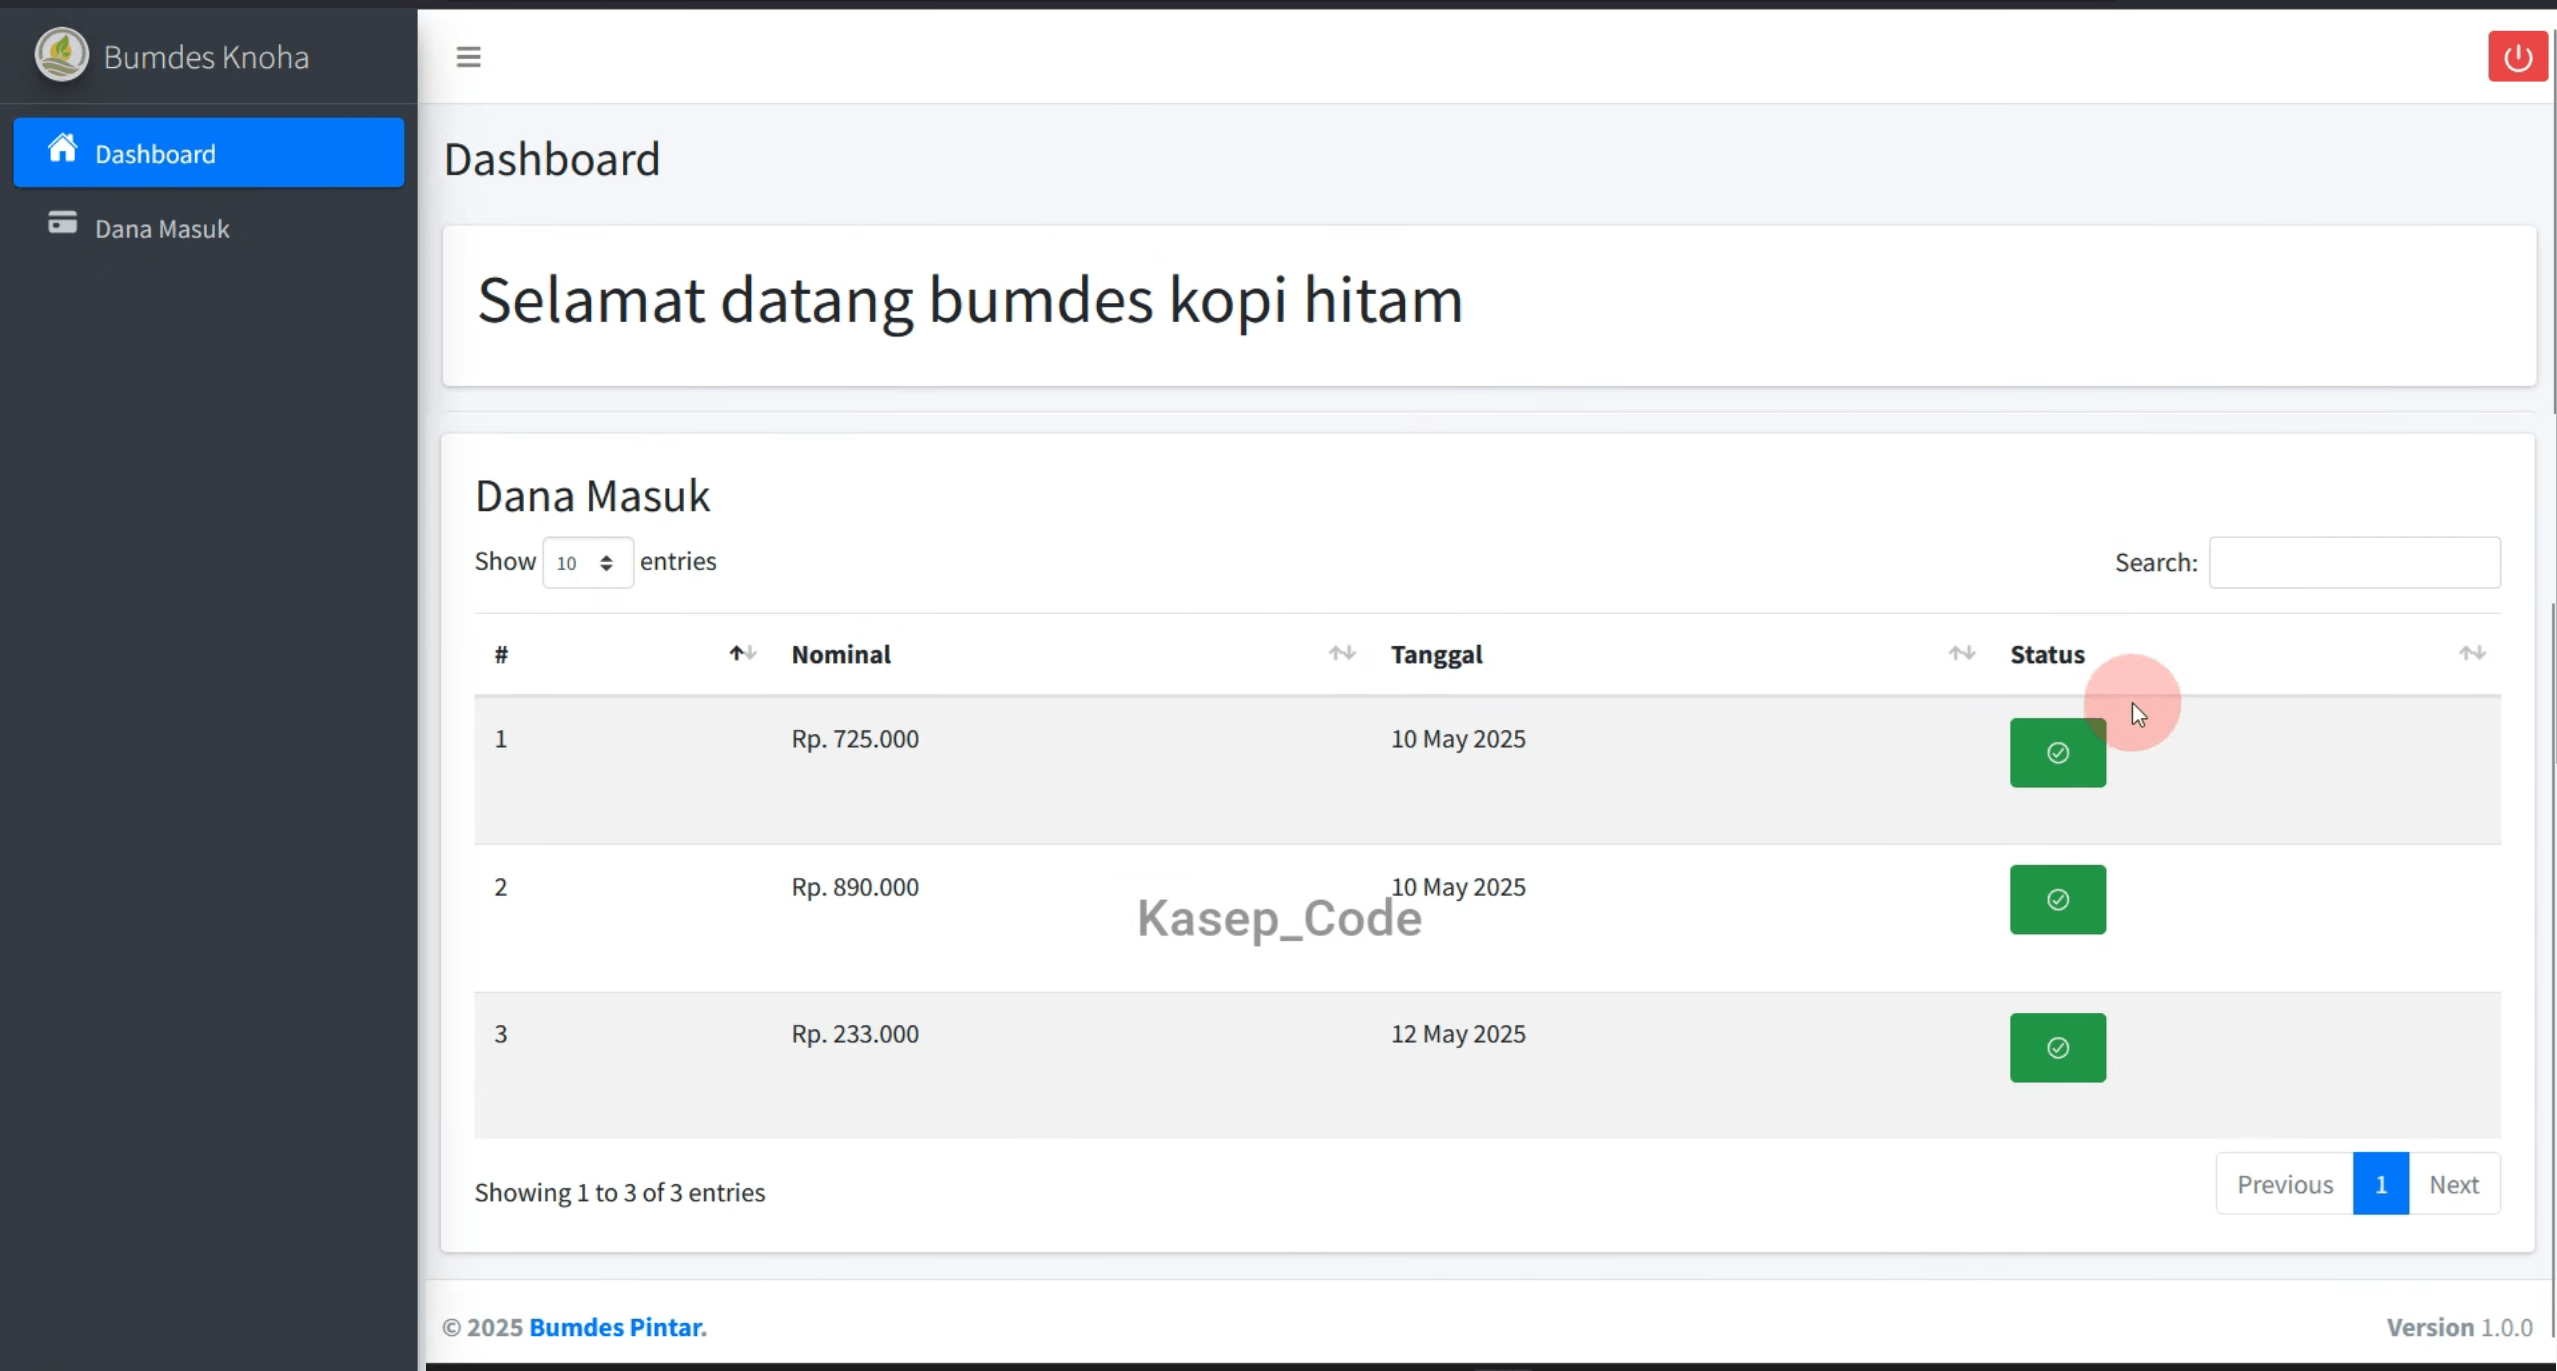The height and width of the screenshot is (1371, 2557).
Task: Click green check status for Rp. 890.000
Action: [2057, 900]
